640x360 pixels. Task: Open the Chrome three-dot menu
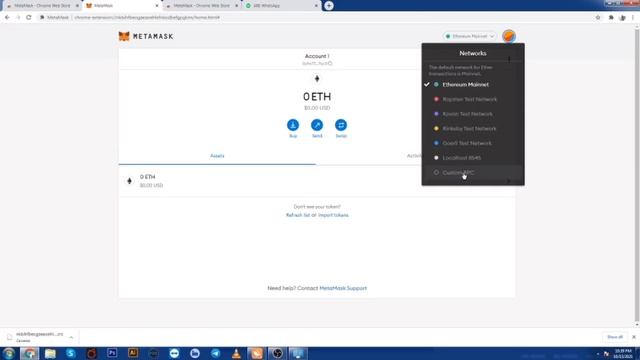coord(633,18)
